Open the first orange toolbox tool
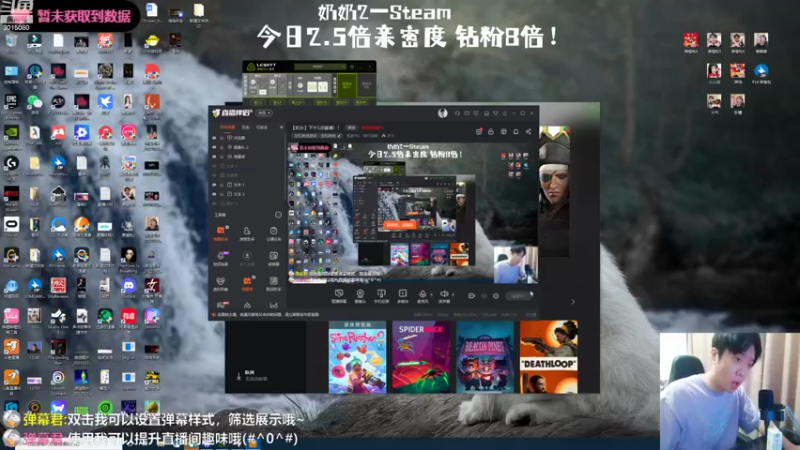The image size is (800, 450). 220,233
